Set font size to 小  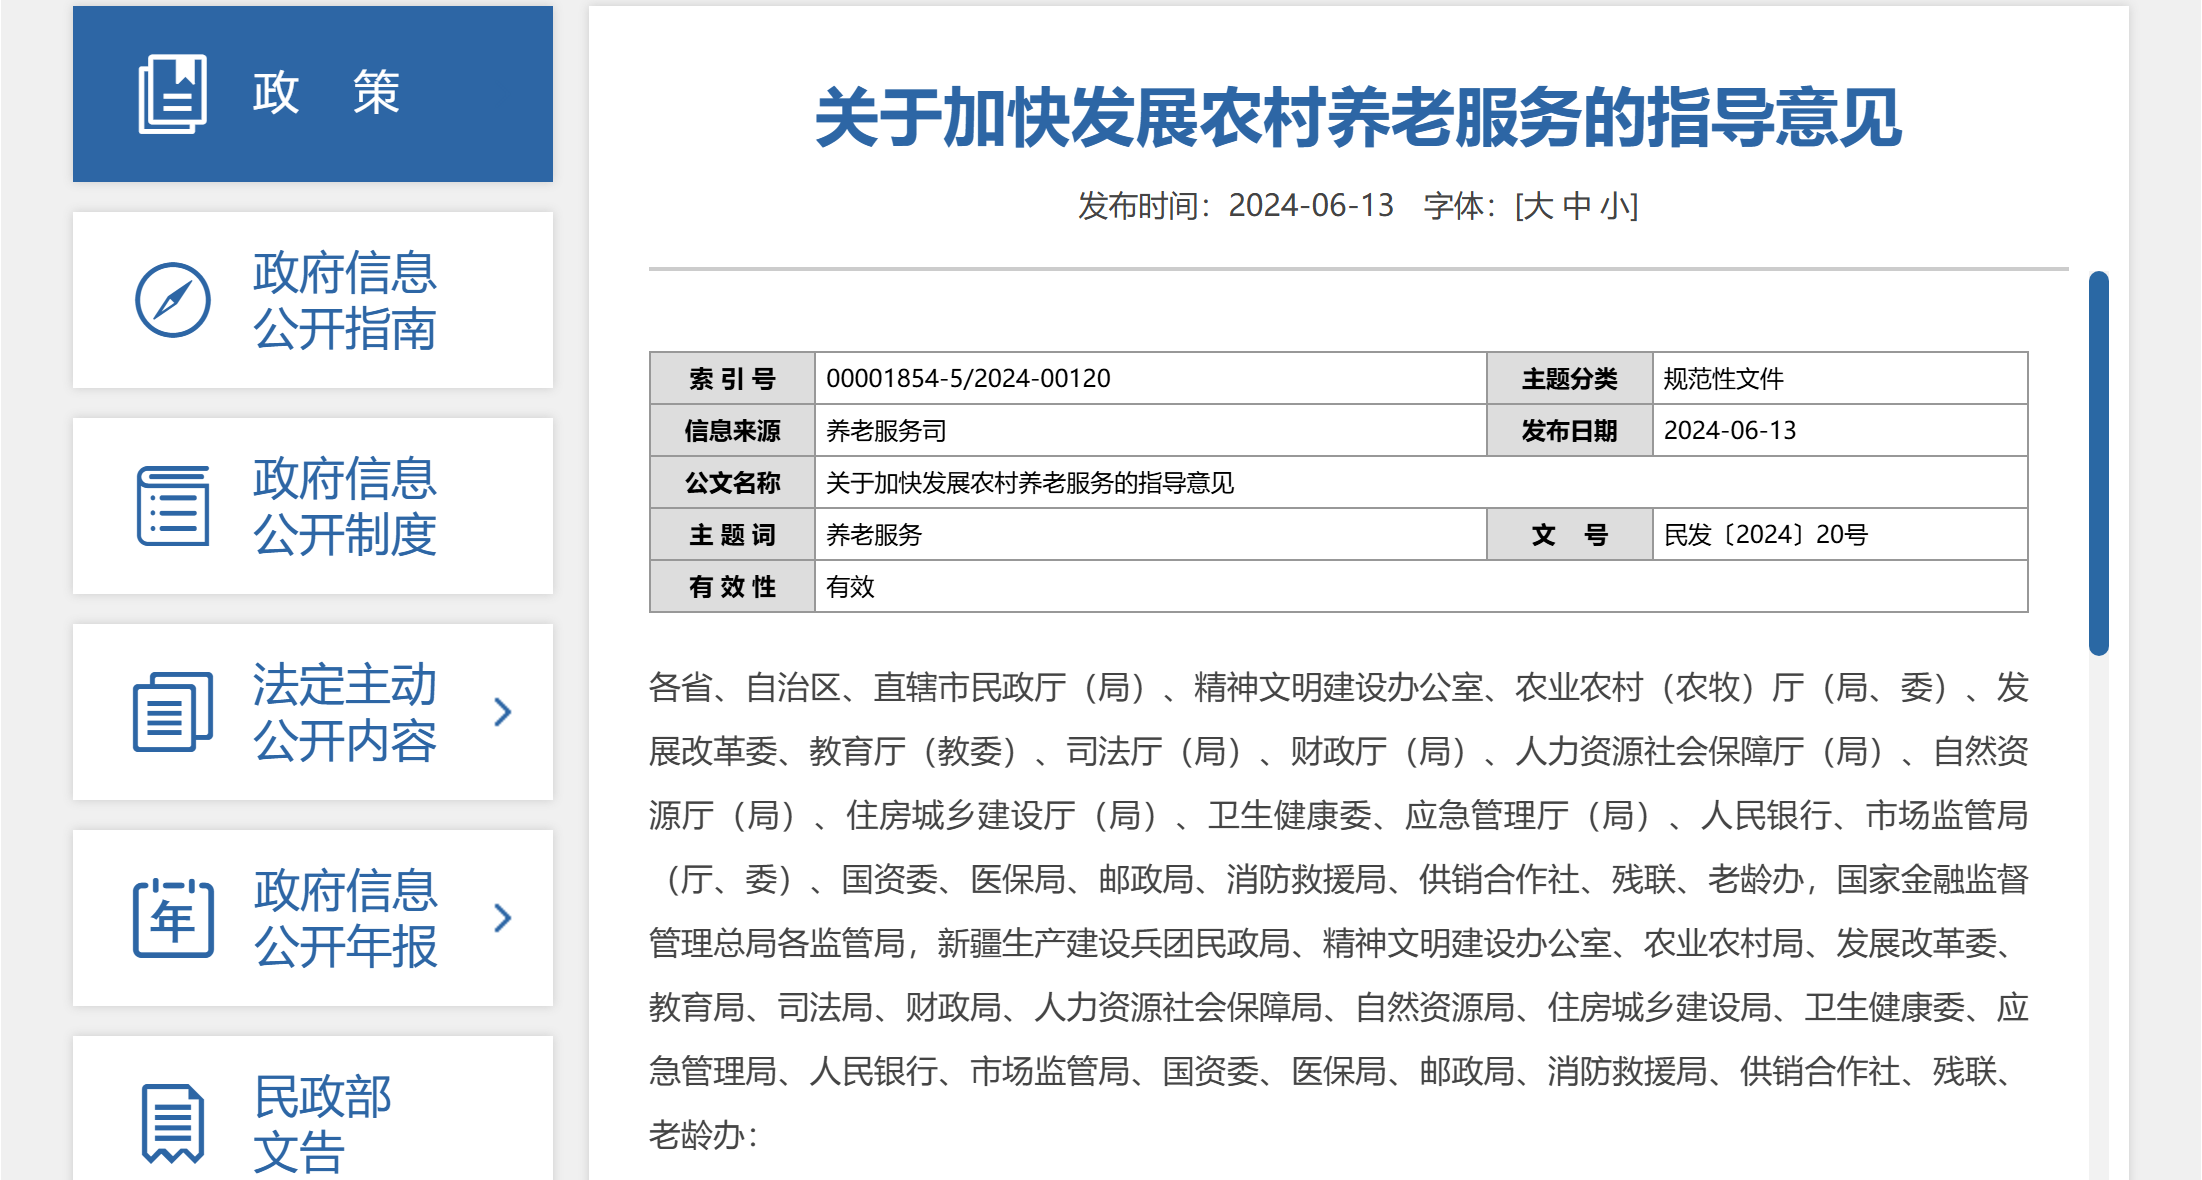1614,206
